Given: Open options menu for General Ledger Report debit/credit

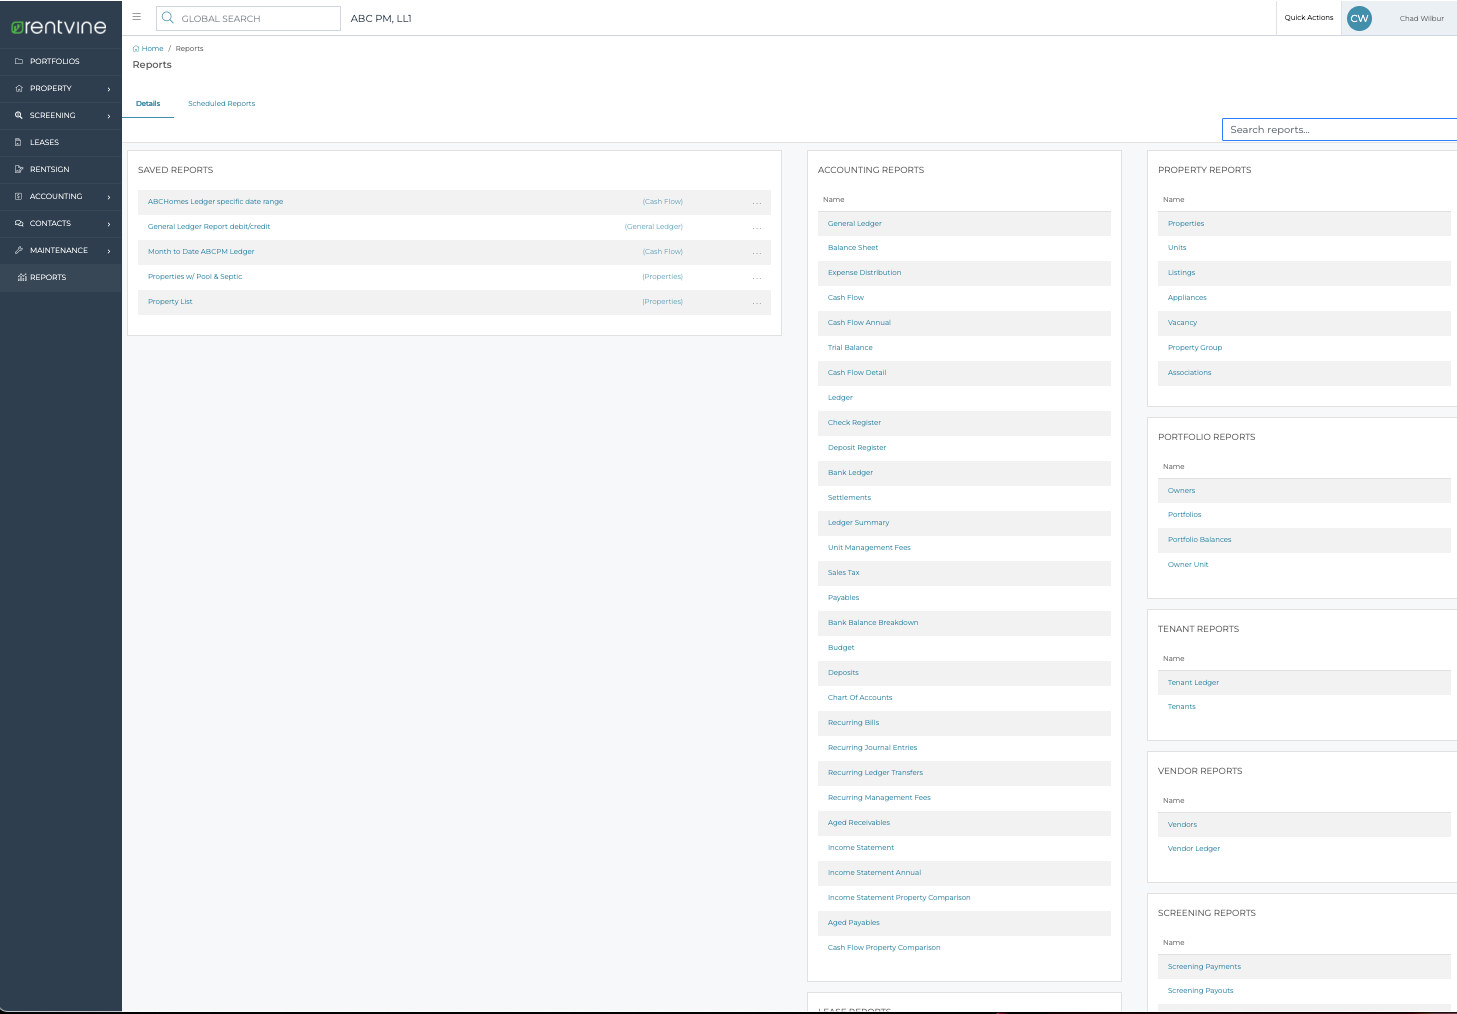Looking at the screenshot, I should pos(757,228).
